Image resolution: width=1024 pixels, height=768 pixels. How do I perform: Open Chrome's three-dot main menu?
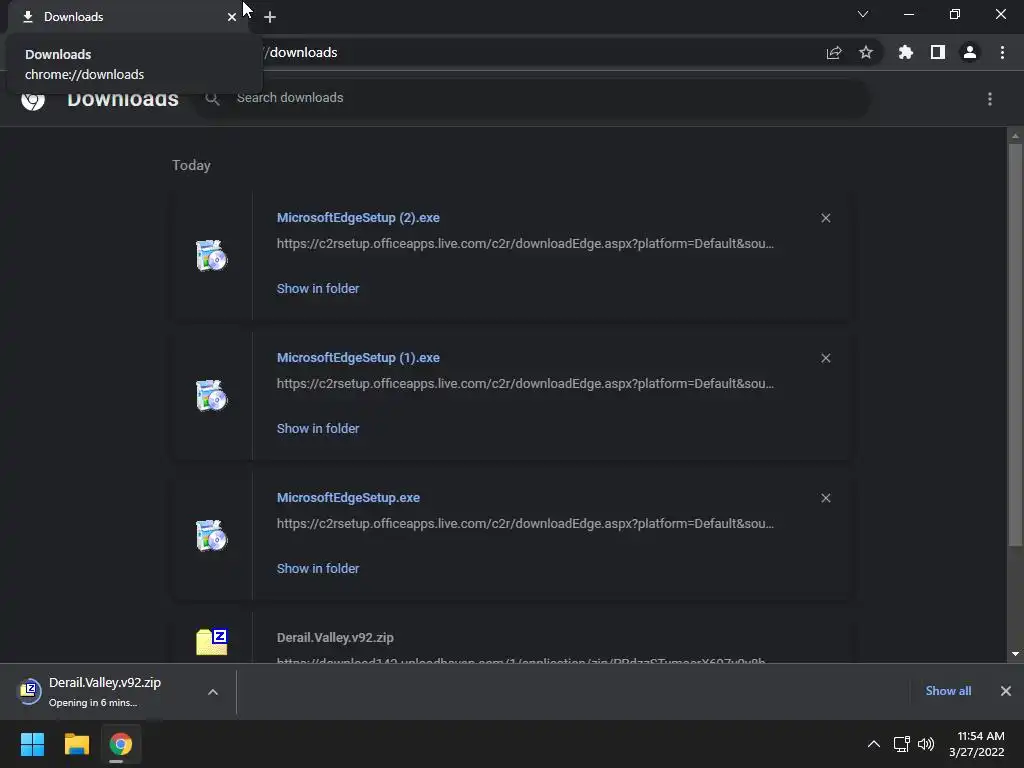coord(1002,52)
